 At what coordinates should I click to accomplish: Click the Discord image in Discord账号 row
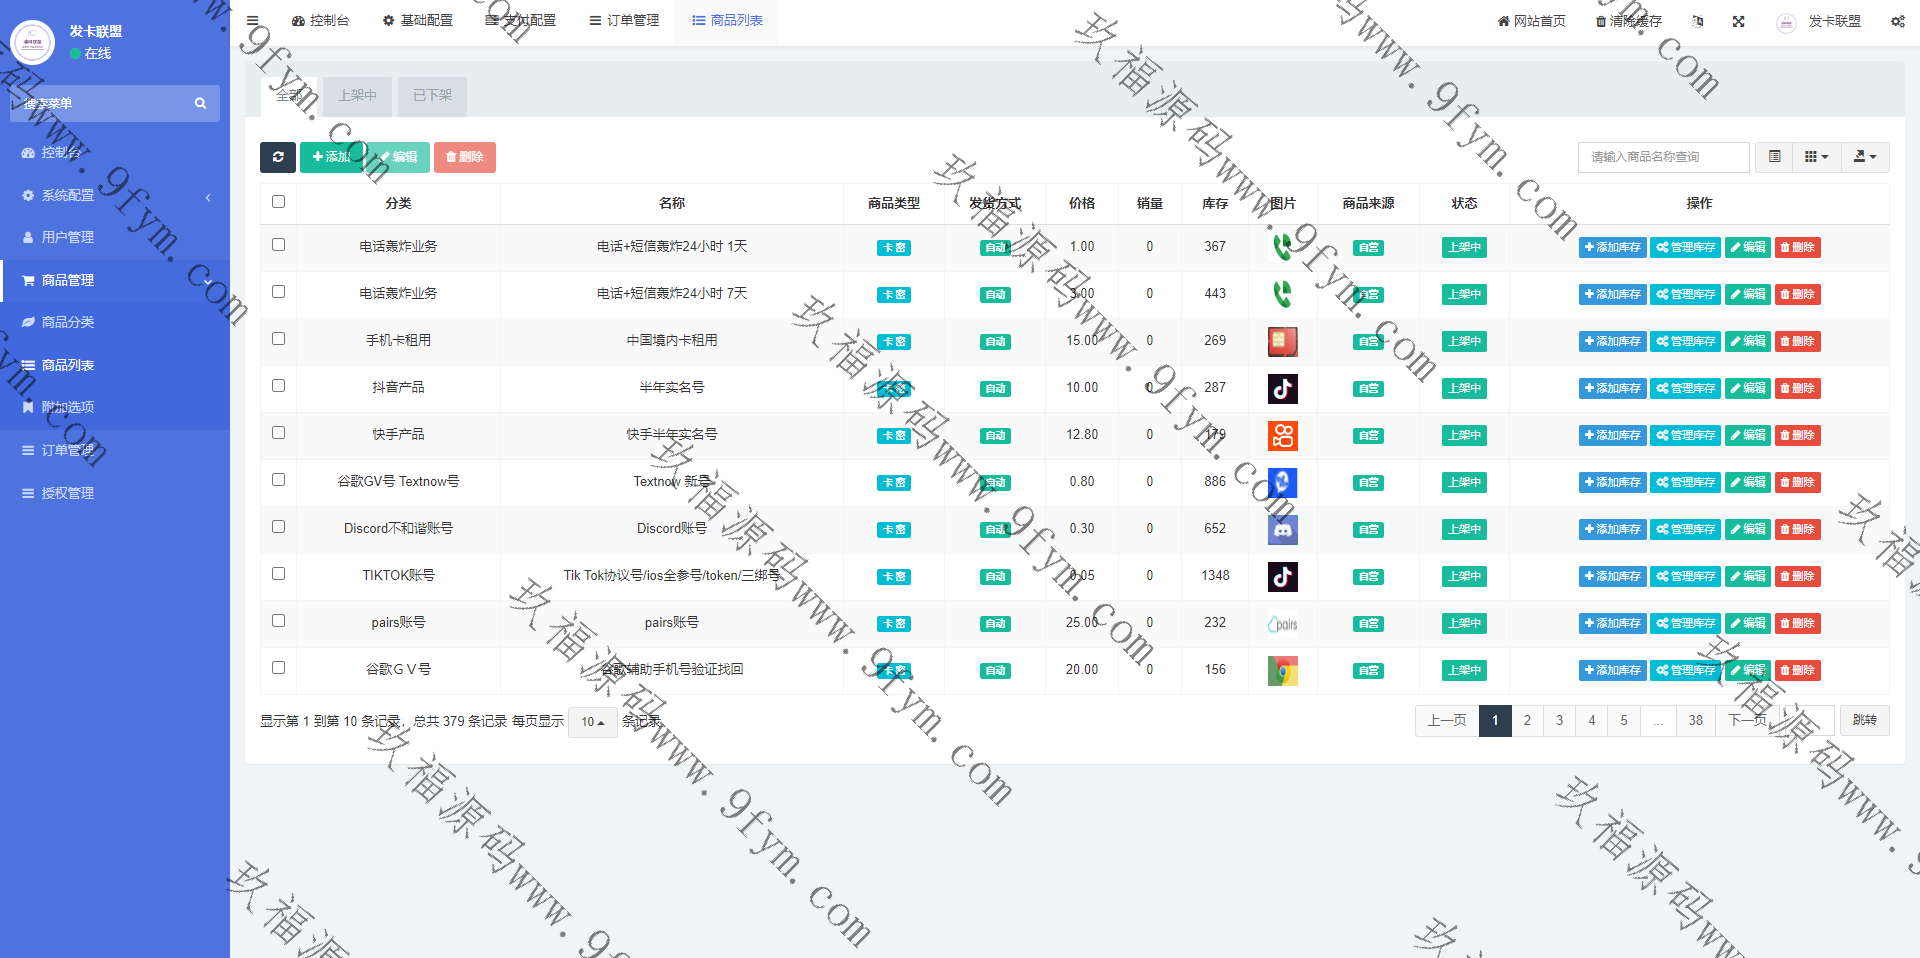click(x=1283, y=530)
